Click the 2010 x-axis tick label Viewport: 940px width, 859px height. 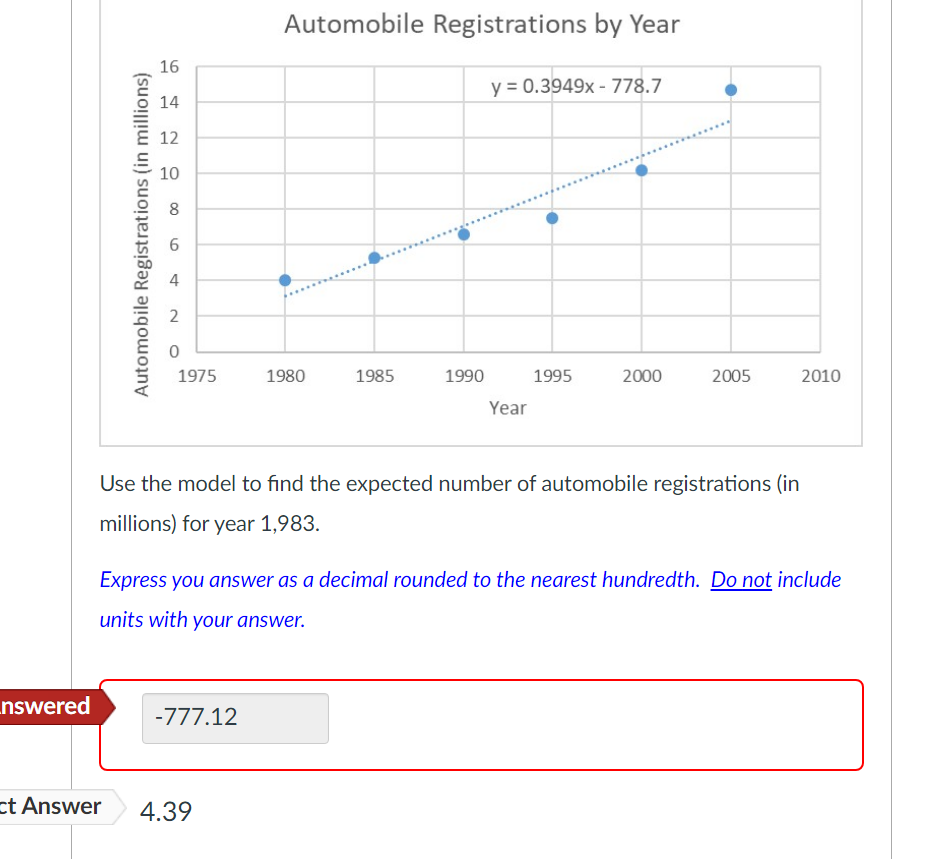(x=821, y=376)
